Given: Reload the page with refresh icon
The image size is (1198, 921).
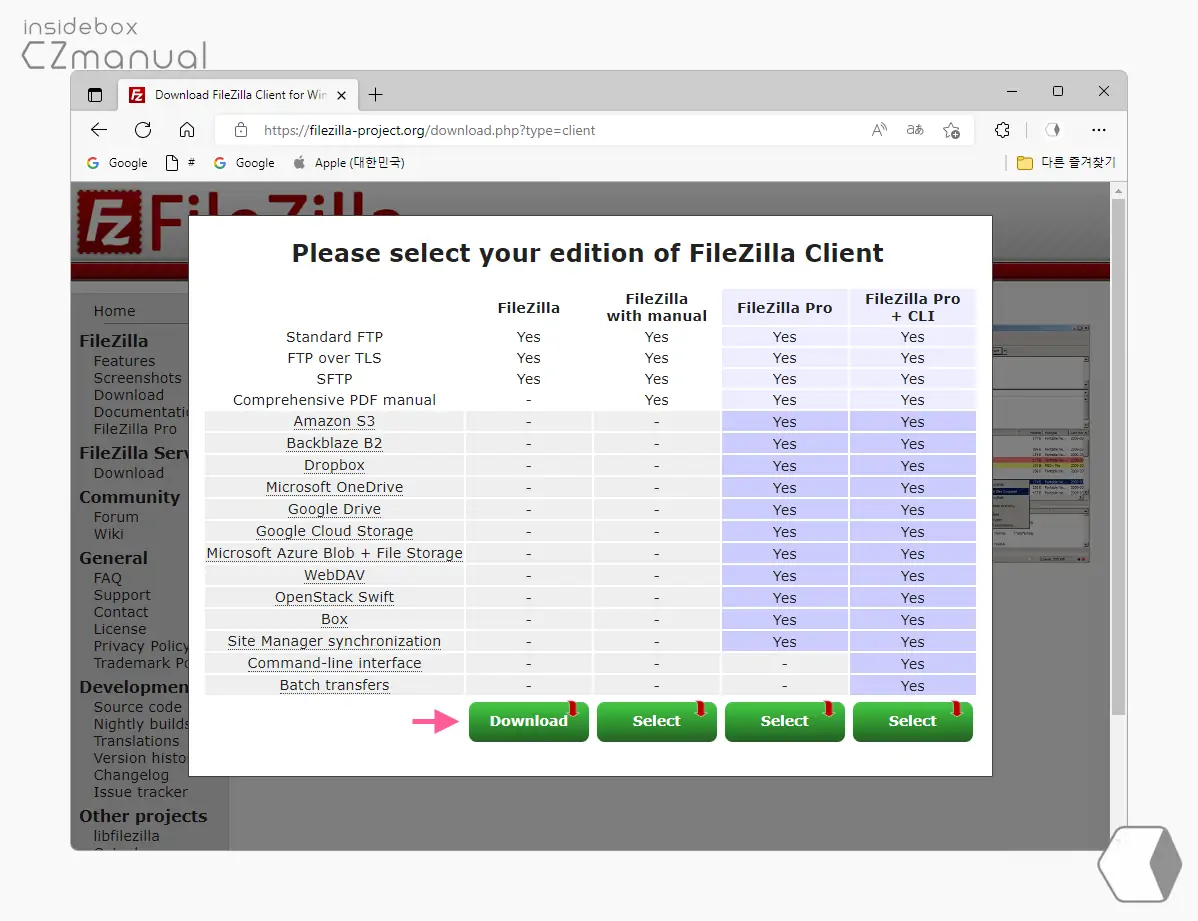Looking at the screenshot, I should point(143,130).
